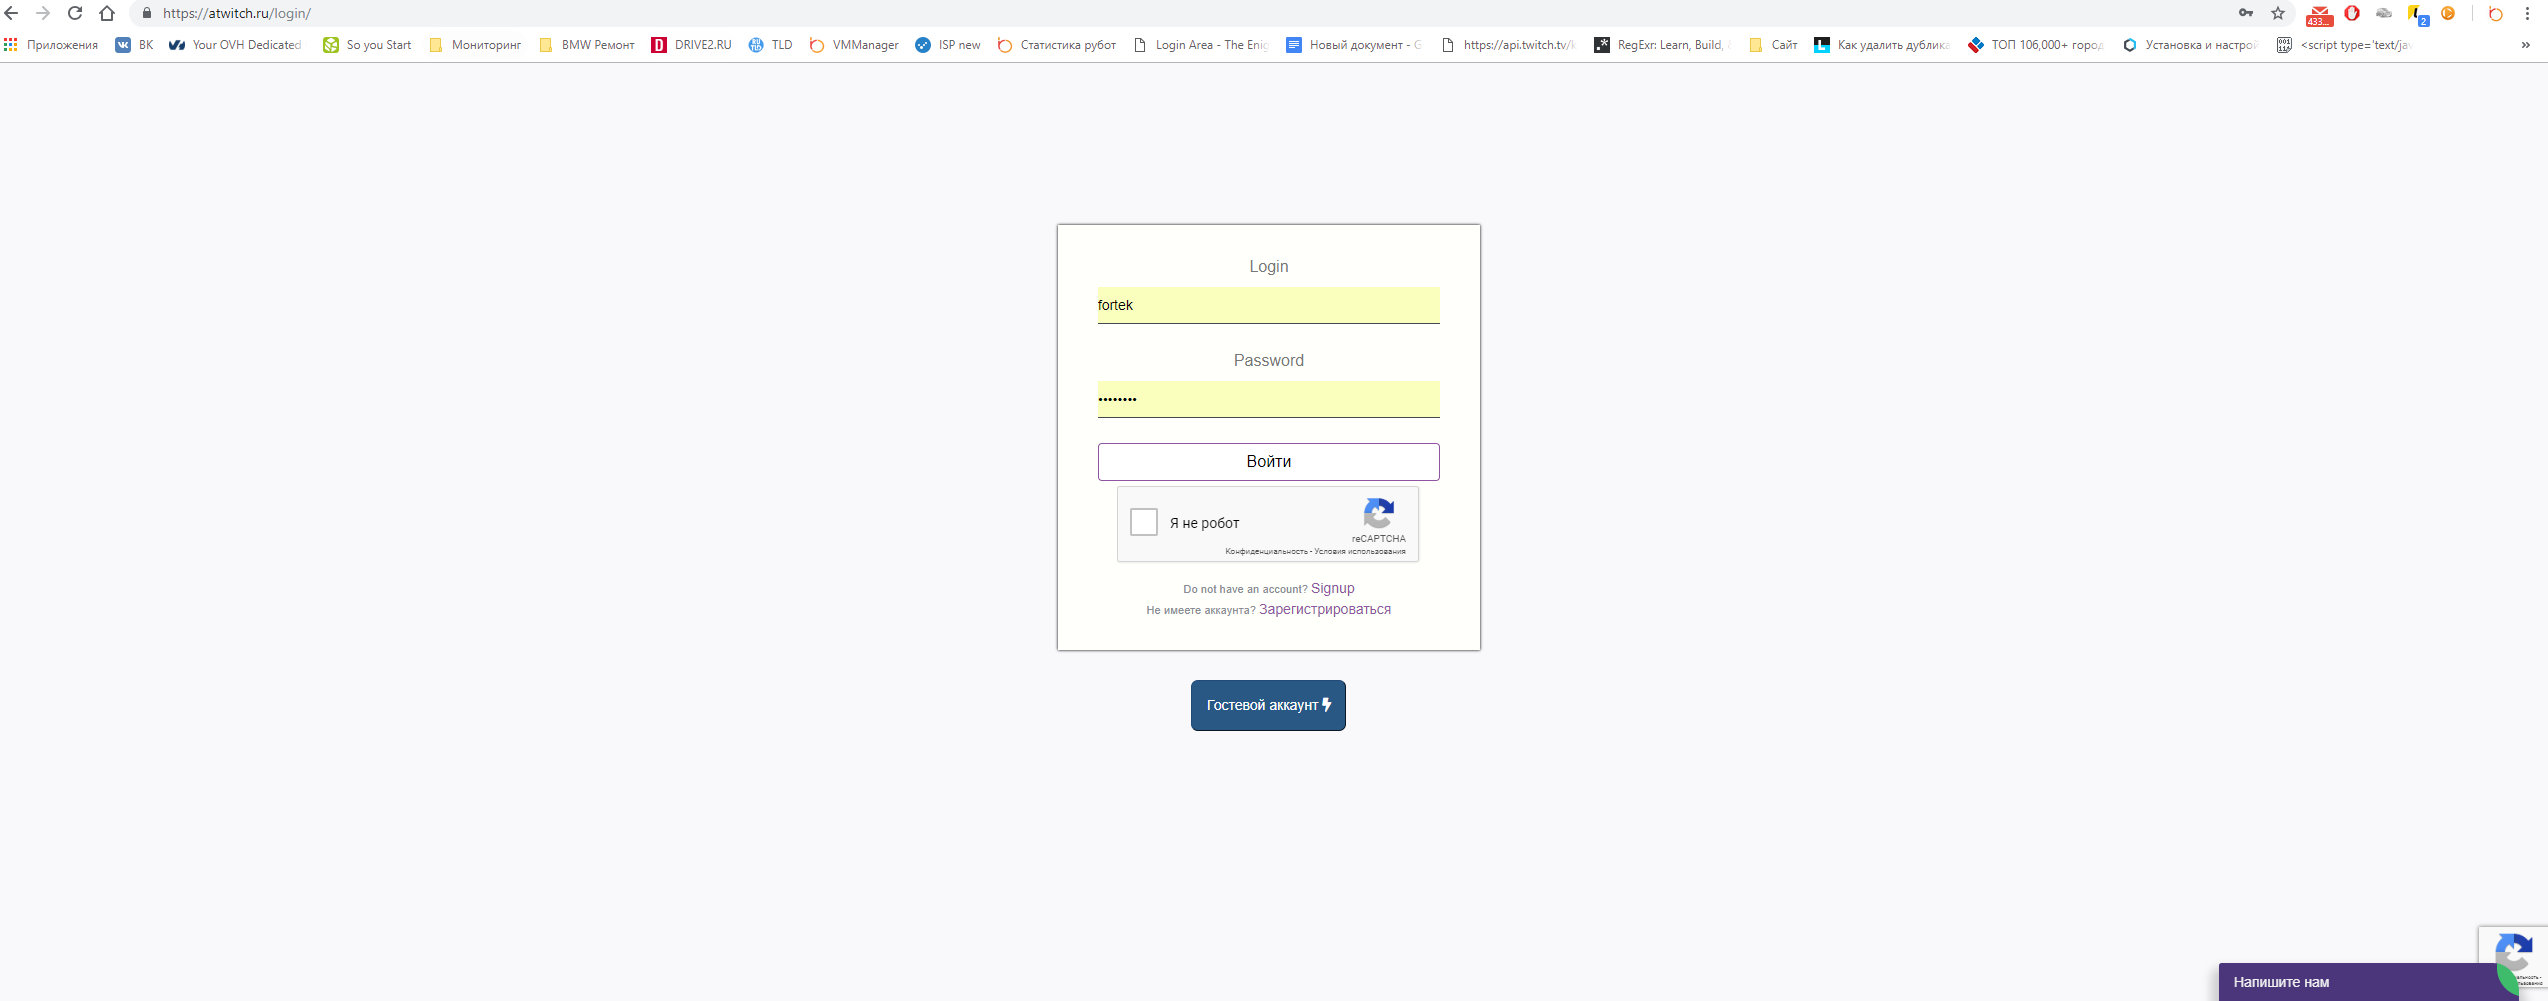Click the browser back arrow
Image resolution: width=2548 pixels, height=1001 pixels.
coord(12,13)
